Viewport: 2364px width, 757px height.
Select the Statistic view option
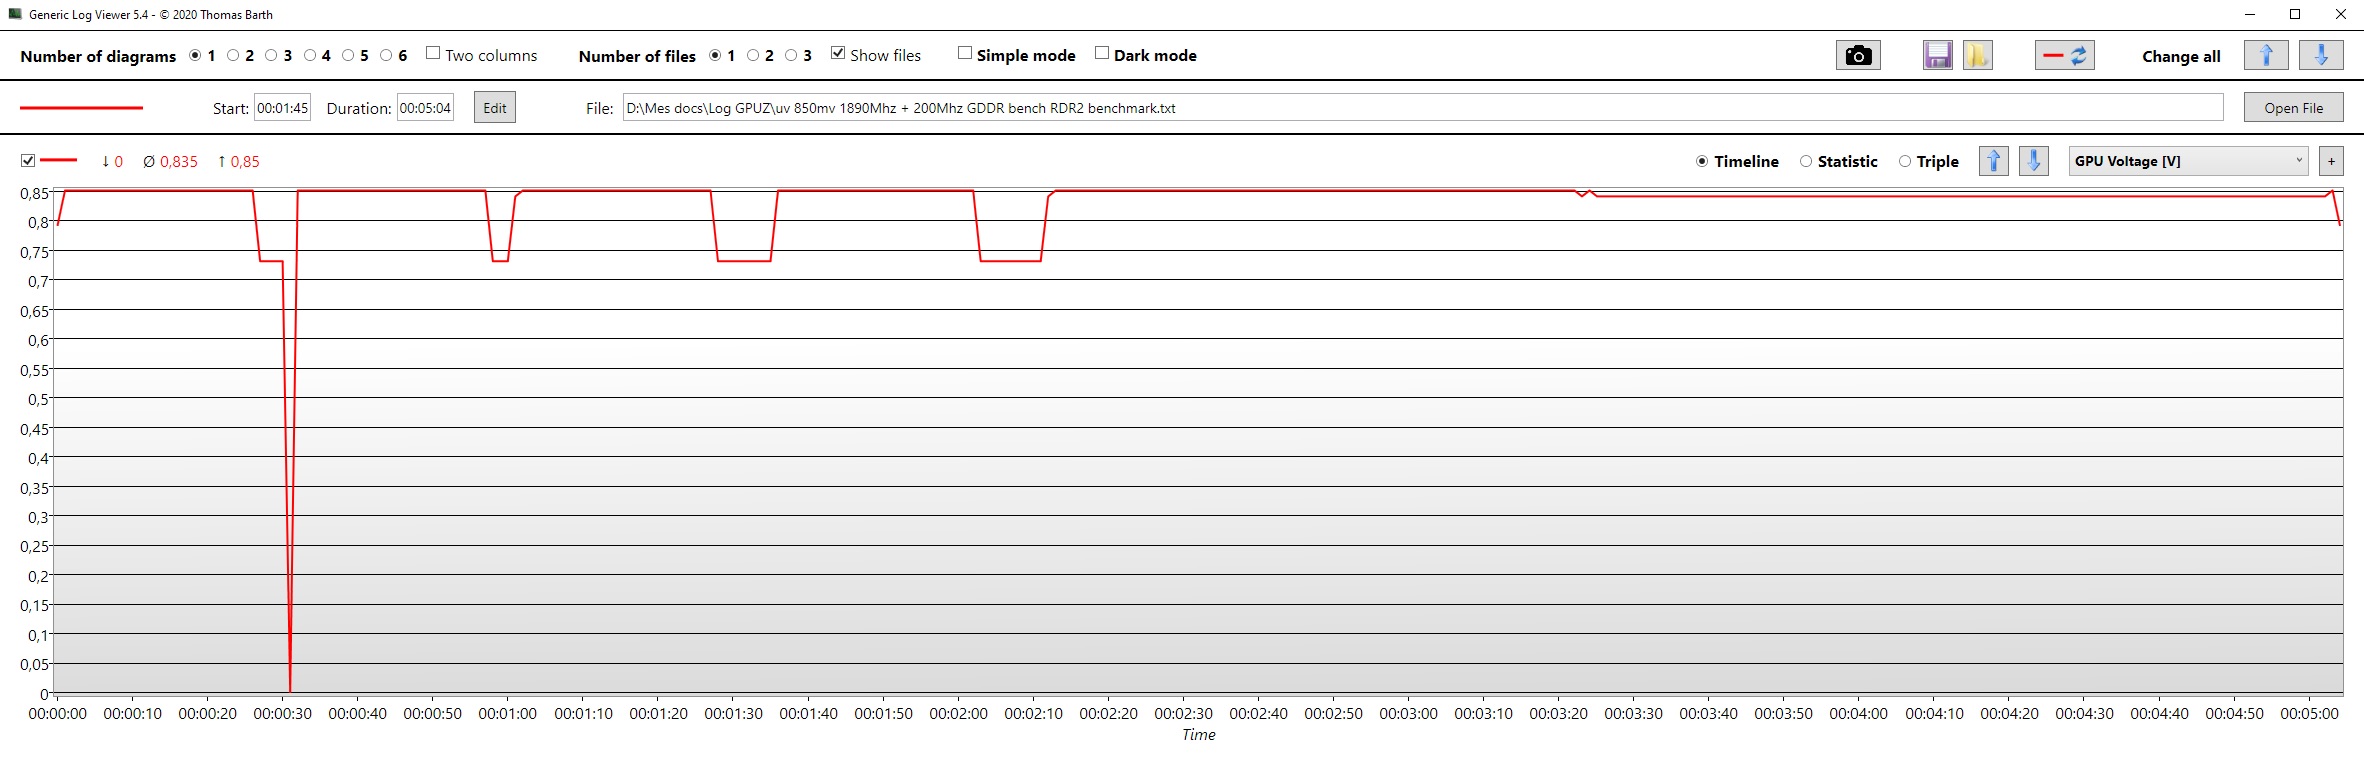coord(1806,161)
